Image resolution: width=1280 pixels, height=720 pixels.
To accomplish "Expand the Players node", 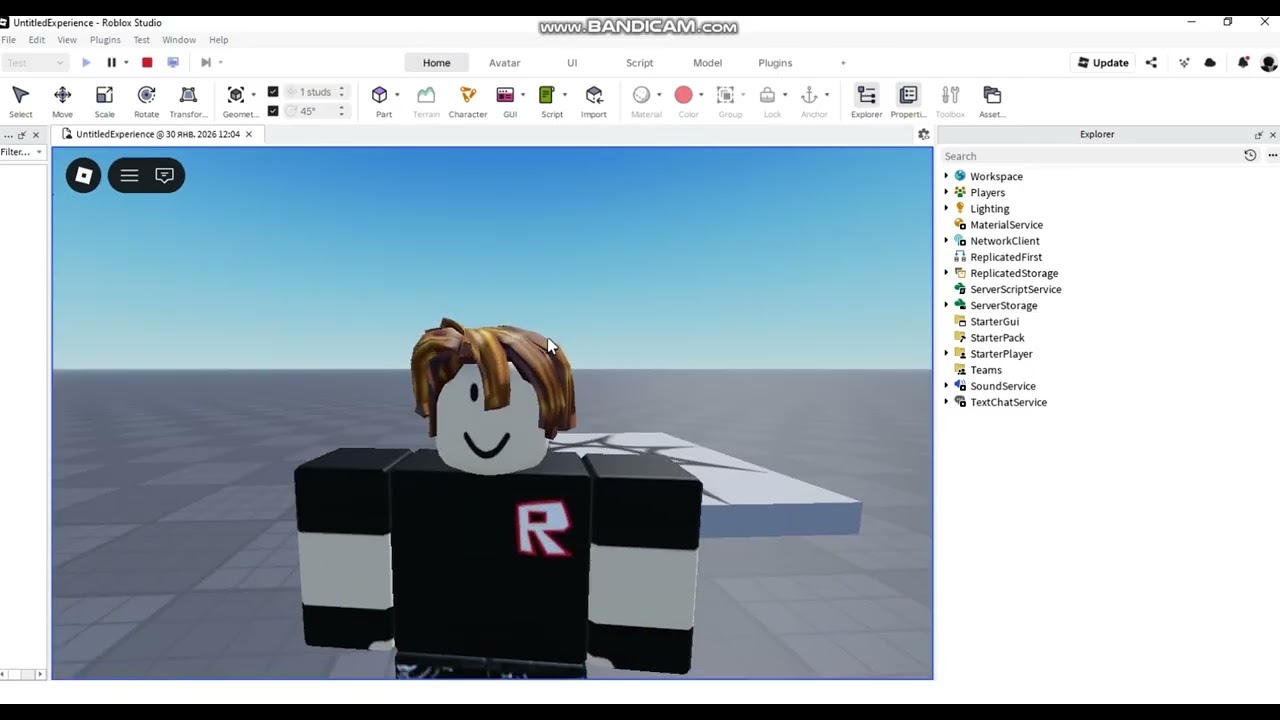I will coord(946,192).
